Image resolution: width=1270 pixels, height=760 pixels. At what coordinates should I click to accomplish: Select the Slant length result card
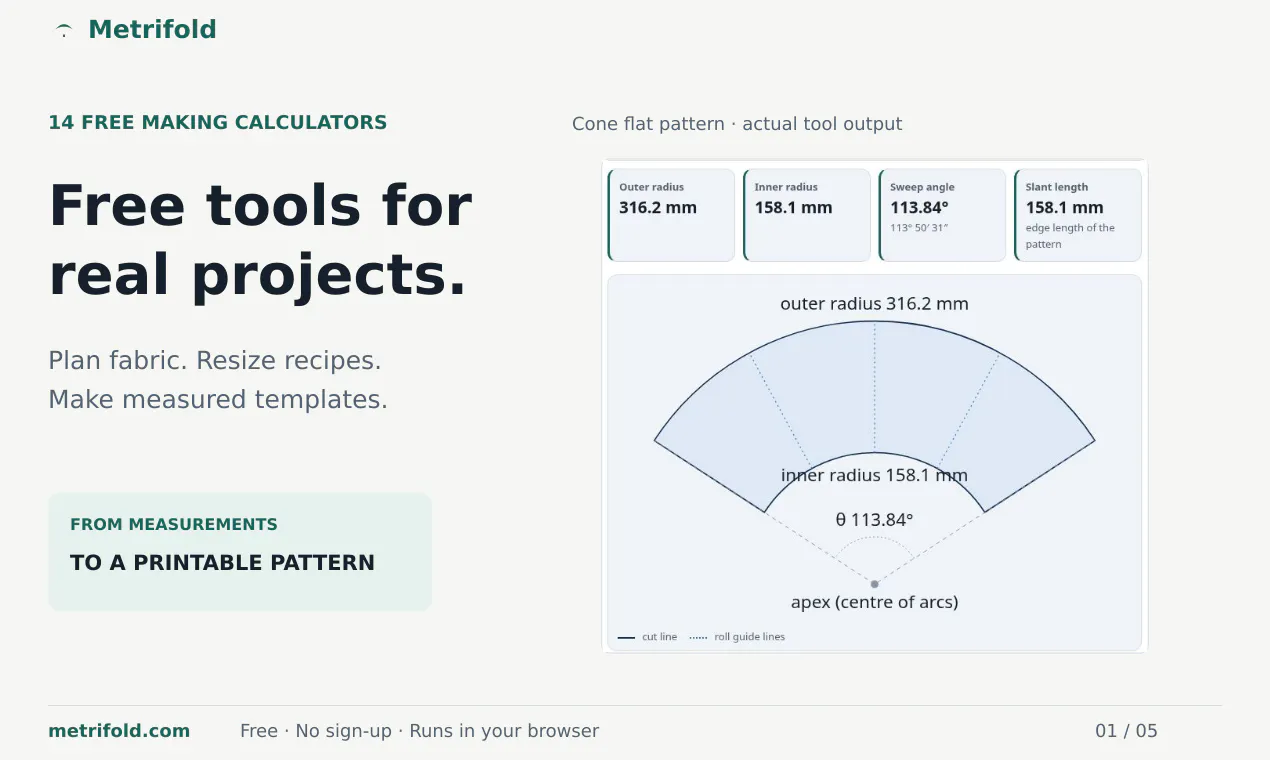[1078, 215]
